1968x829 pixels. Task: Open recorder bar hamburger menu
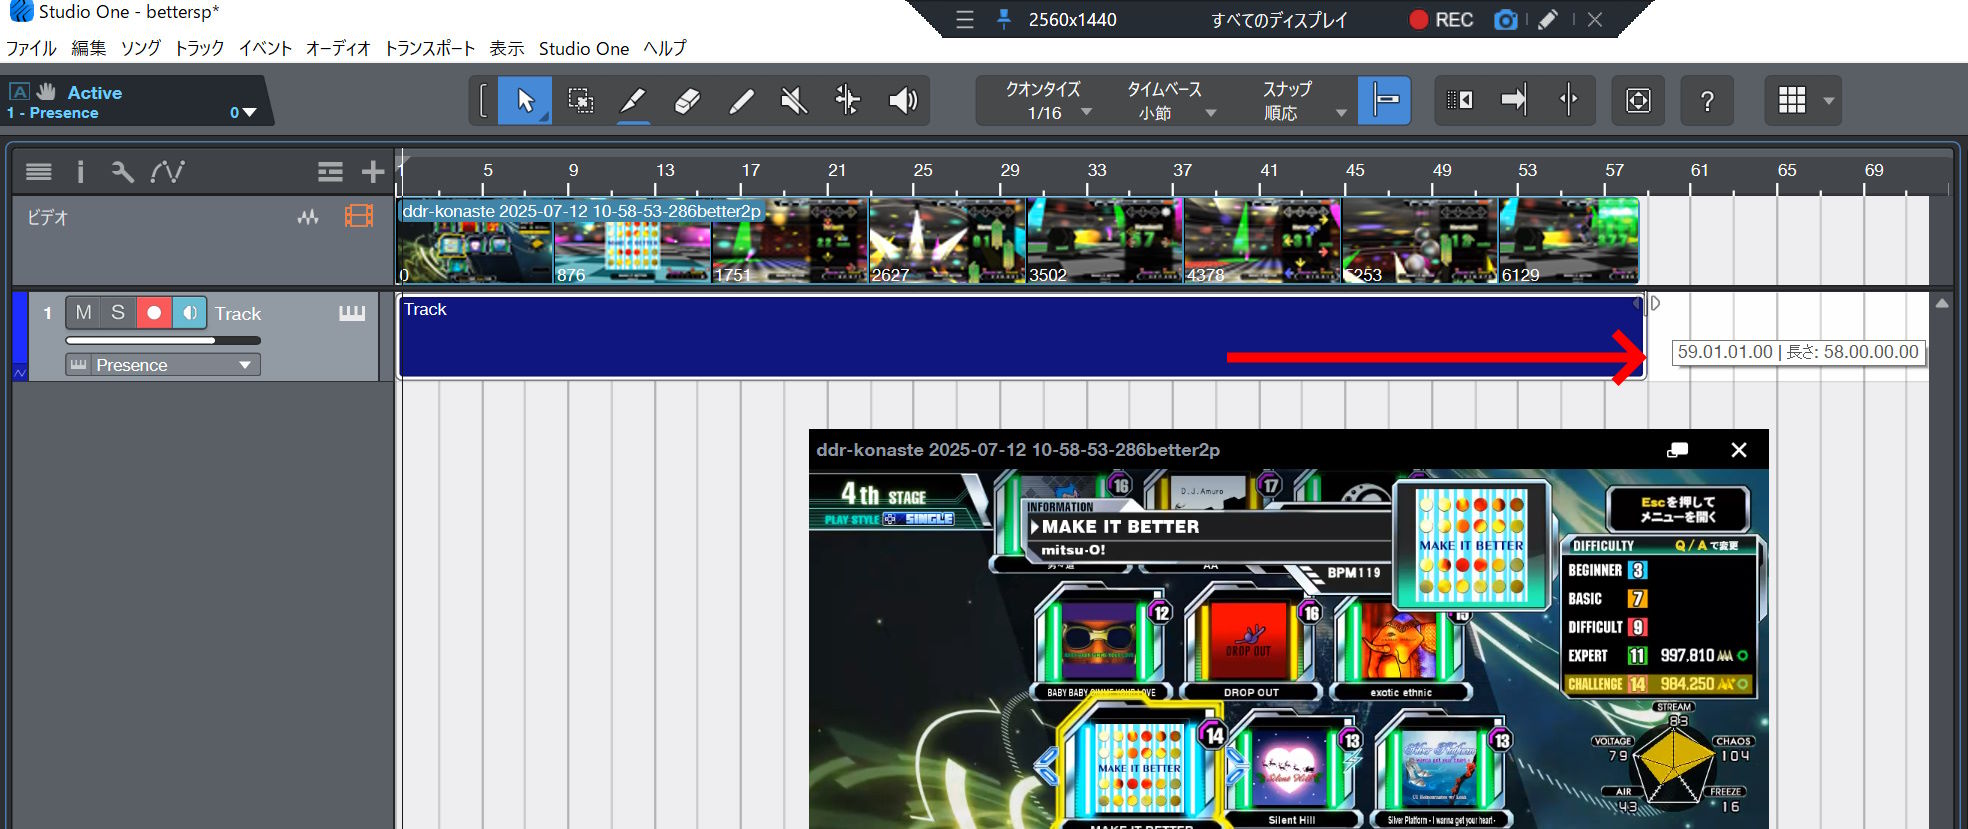[964, 20]
